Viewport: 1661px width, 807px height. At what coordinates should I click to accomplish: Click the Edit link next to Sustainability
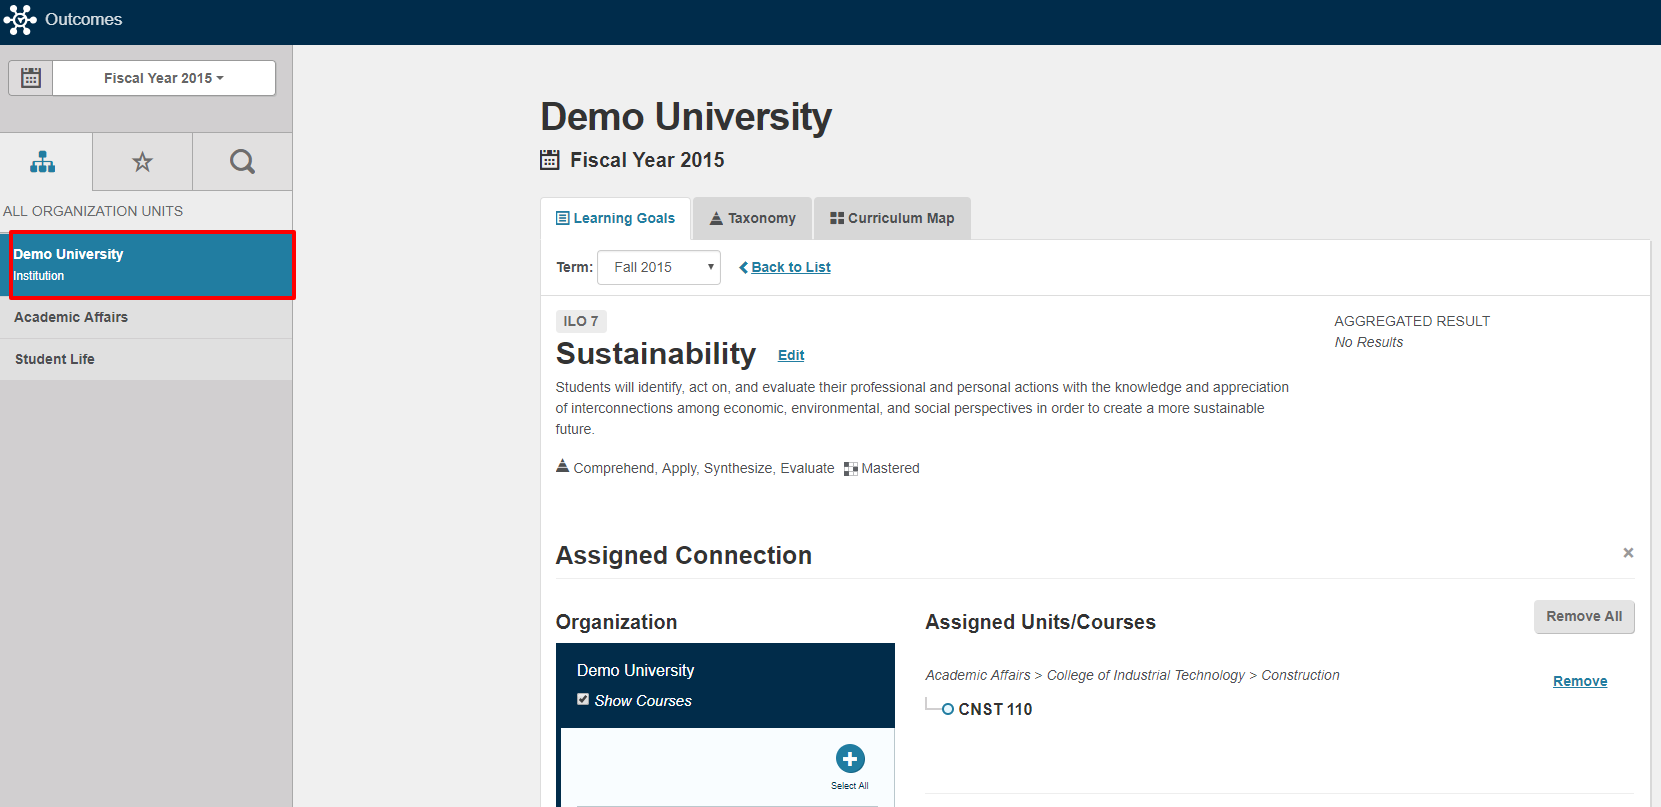point(791,355)
